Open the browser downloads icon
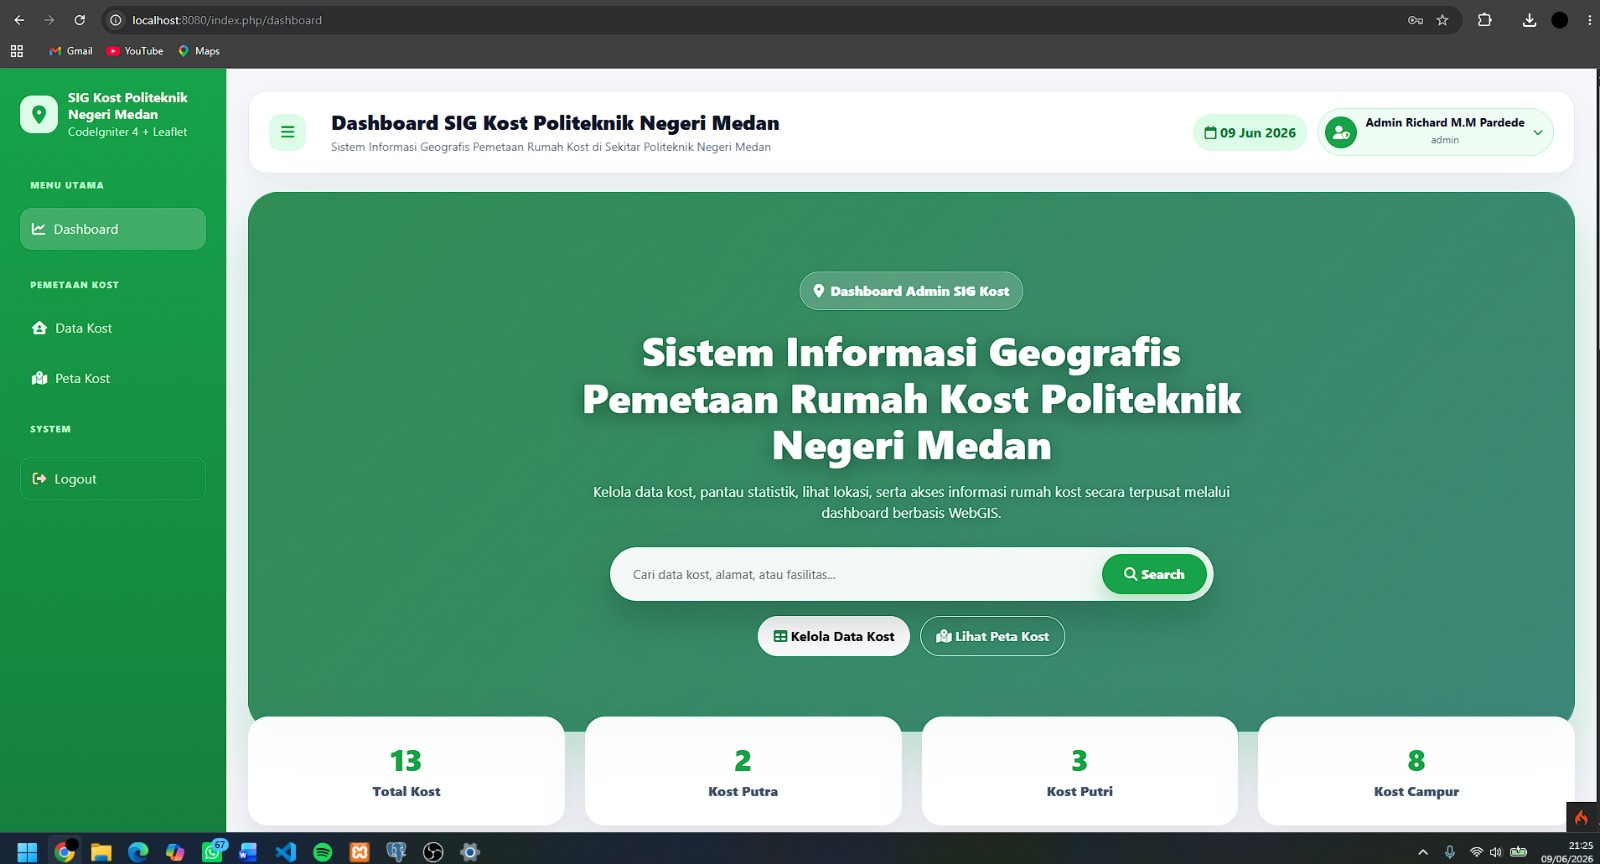Image resolution: width=1600 pixels, height=864 pixels. [x=1529, y=20]
